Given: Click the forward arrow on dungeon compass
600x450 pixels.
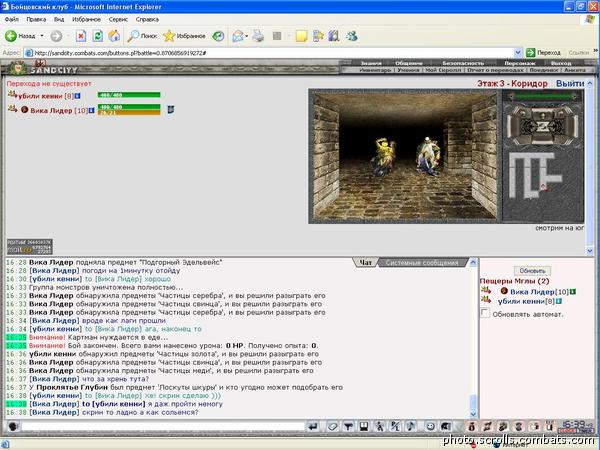Looking at the screenshot, I should (542, 113).
